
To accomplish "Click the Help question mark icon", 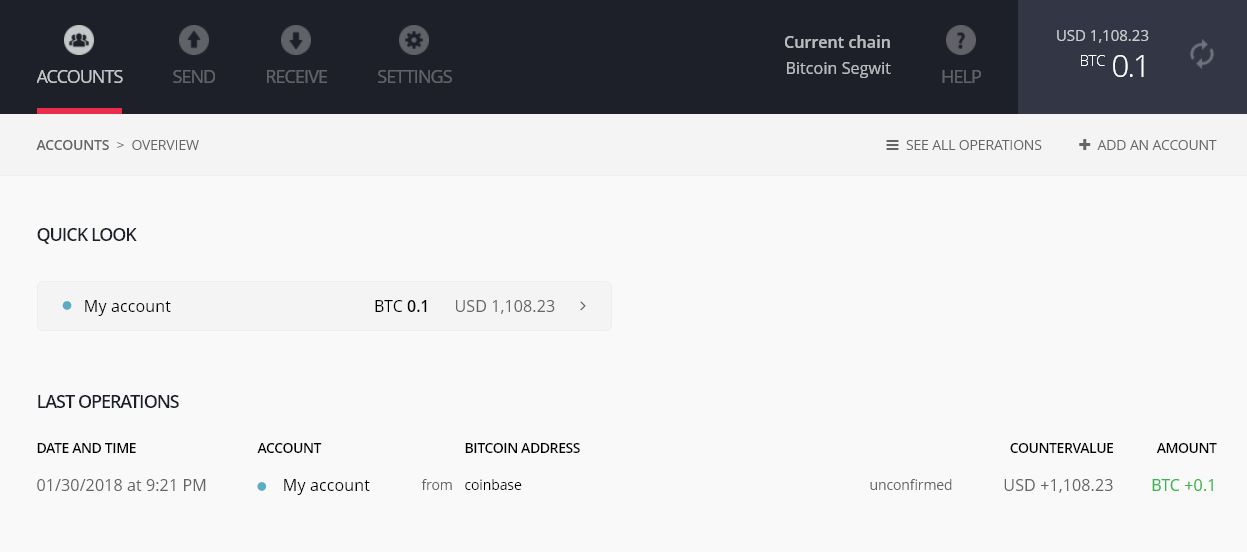I will (x=960, y=41).
